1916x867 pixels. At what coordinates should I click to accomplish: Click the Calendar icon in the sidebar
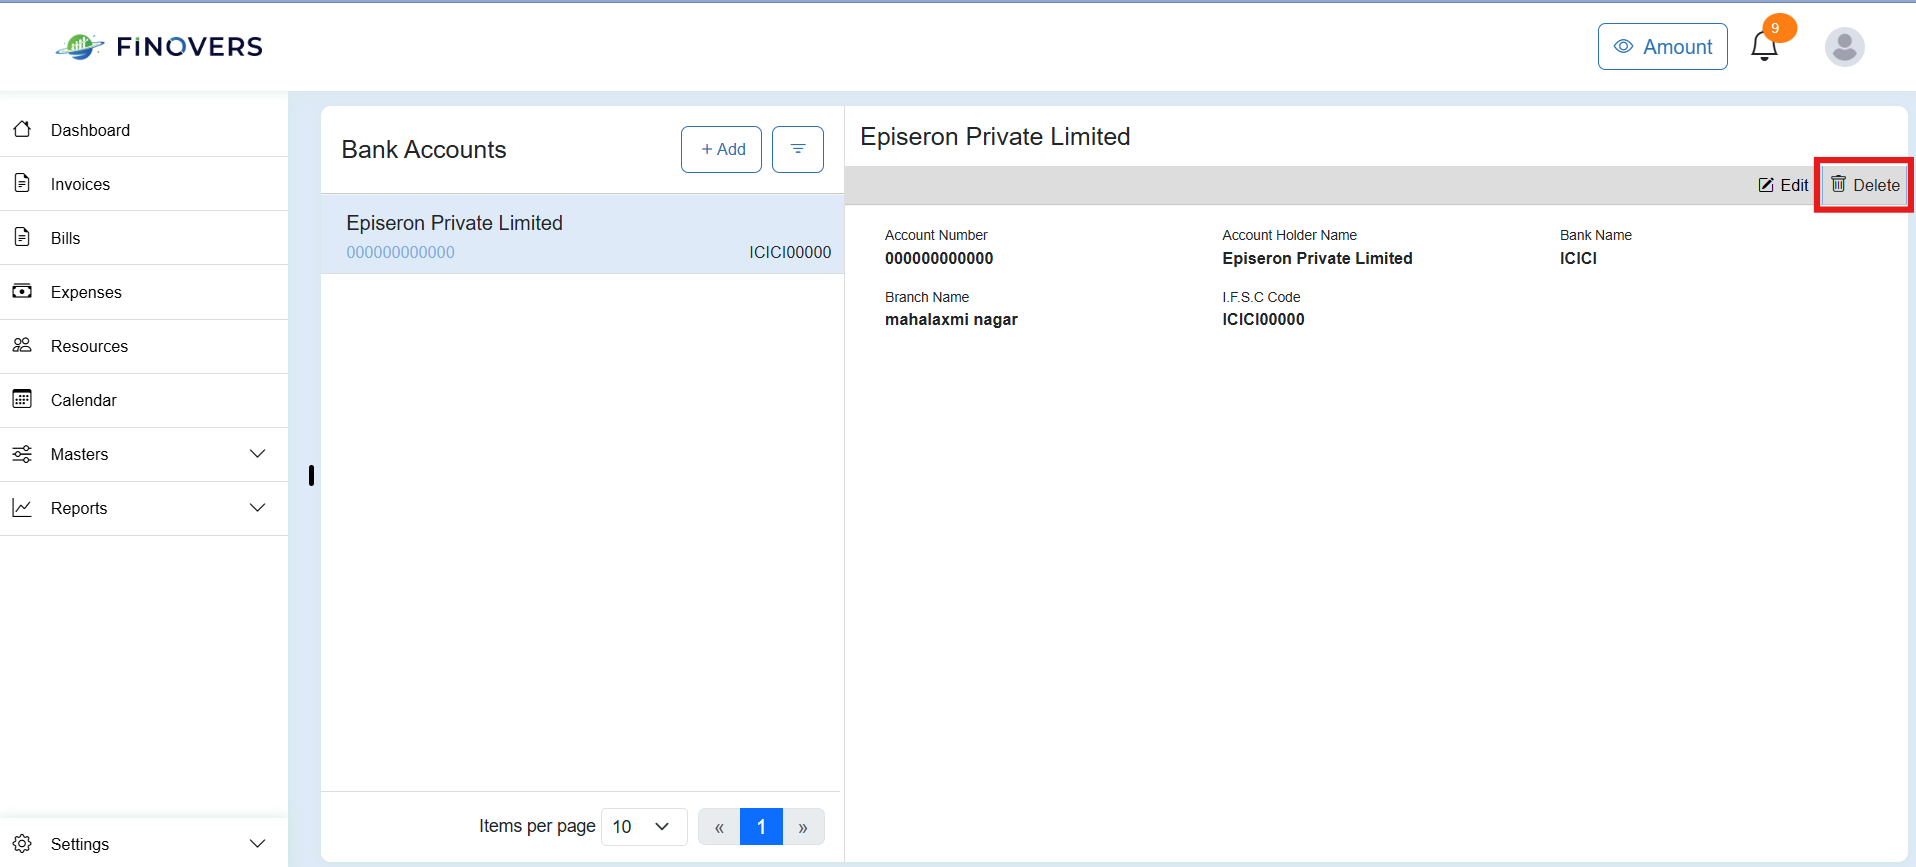tap(22, 399)
